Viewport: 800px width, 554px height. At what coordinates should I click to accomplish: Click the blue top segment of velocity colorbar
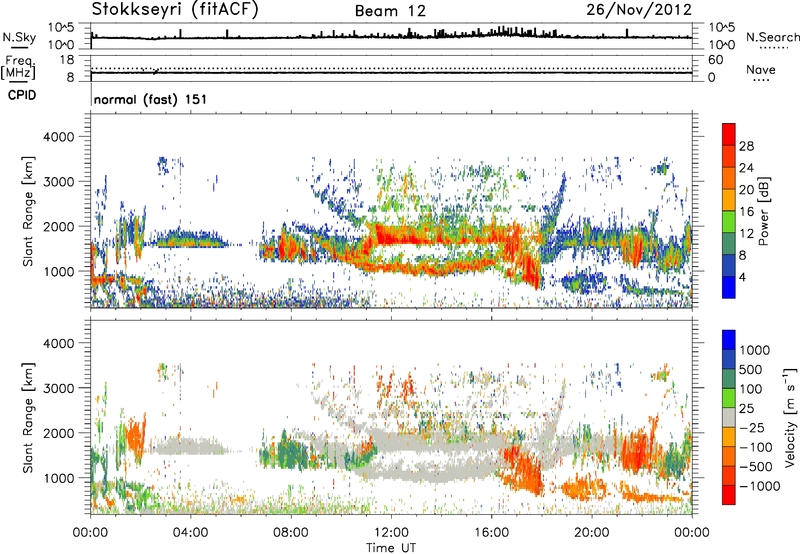[x=729, y=340]
